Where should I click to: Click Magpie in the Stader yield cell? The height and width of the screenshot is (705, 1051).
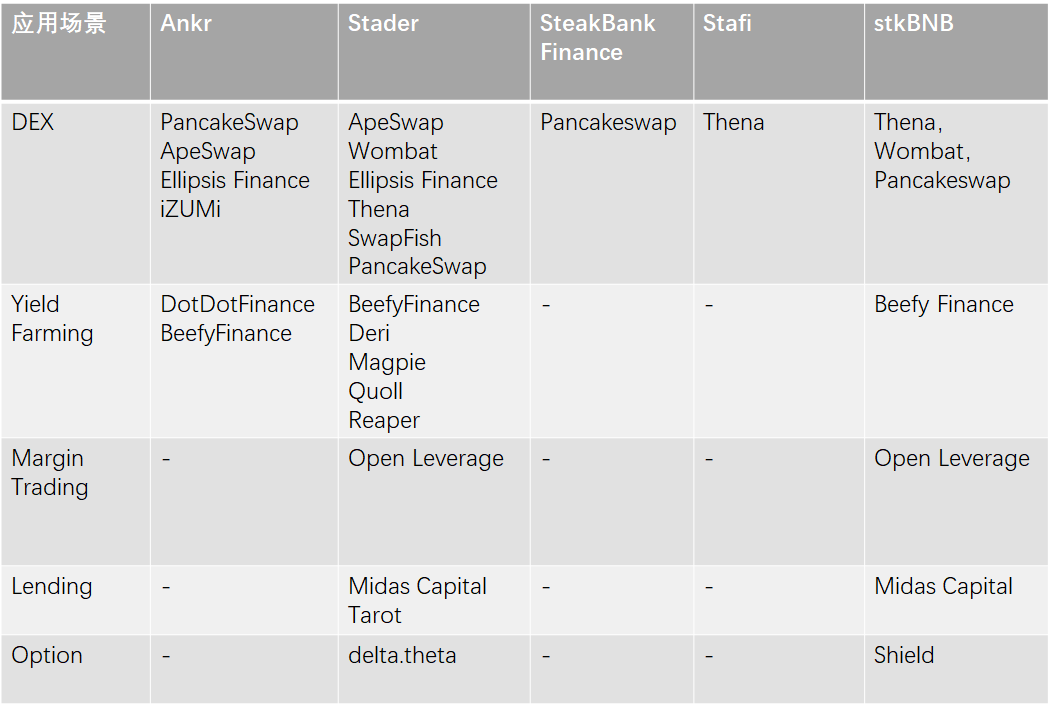click(x=387, y=362)
